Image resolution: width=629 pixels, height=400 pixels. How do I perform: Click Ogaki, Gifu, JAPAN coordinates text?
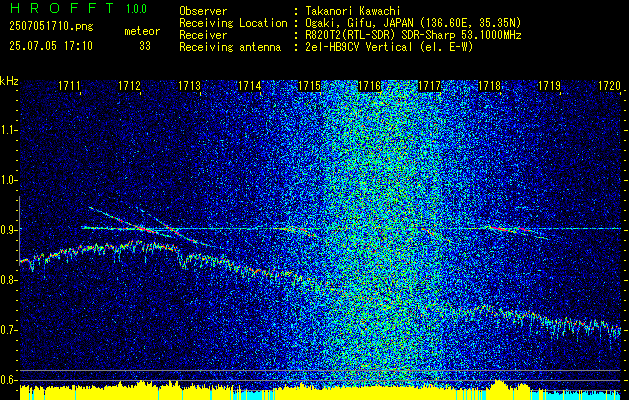[x=413, y=23]
